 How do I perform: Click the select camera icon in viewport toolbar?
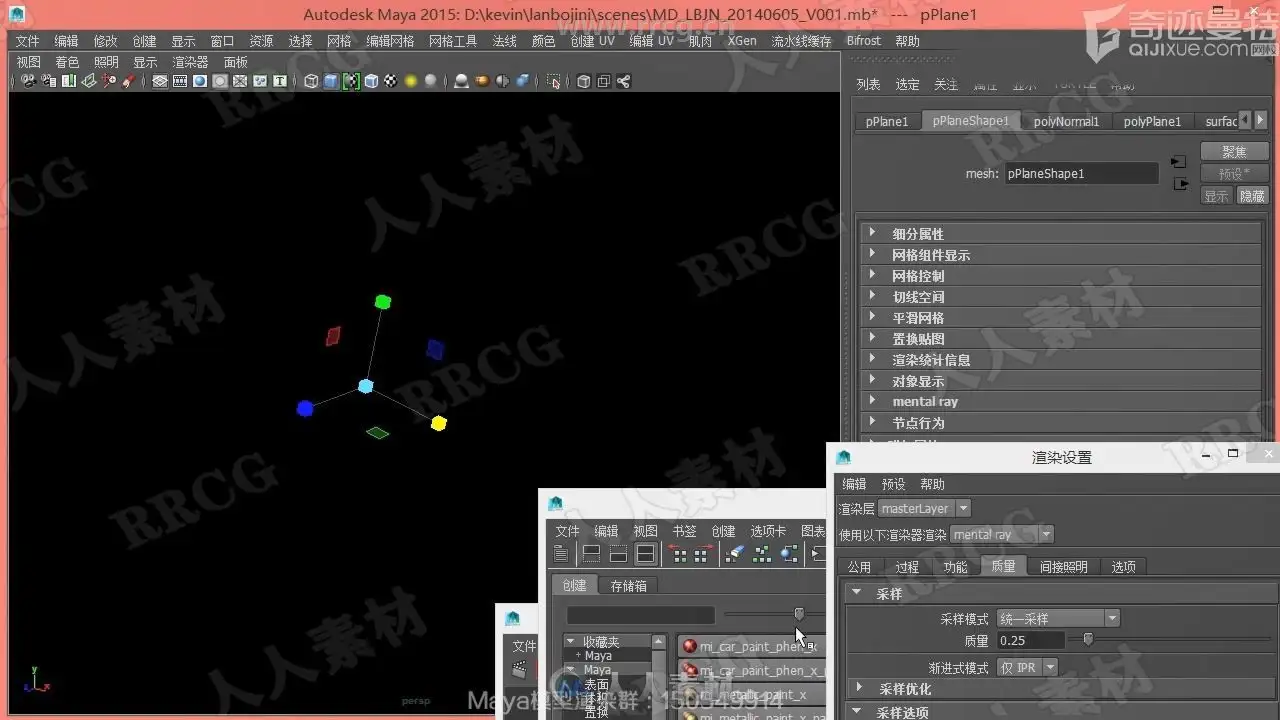pyautogui.click(x=27, y=81)
